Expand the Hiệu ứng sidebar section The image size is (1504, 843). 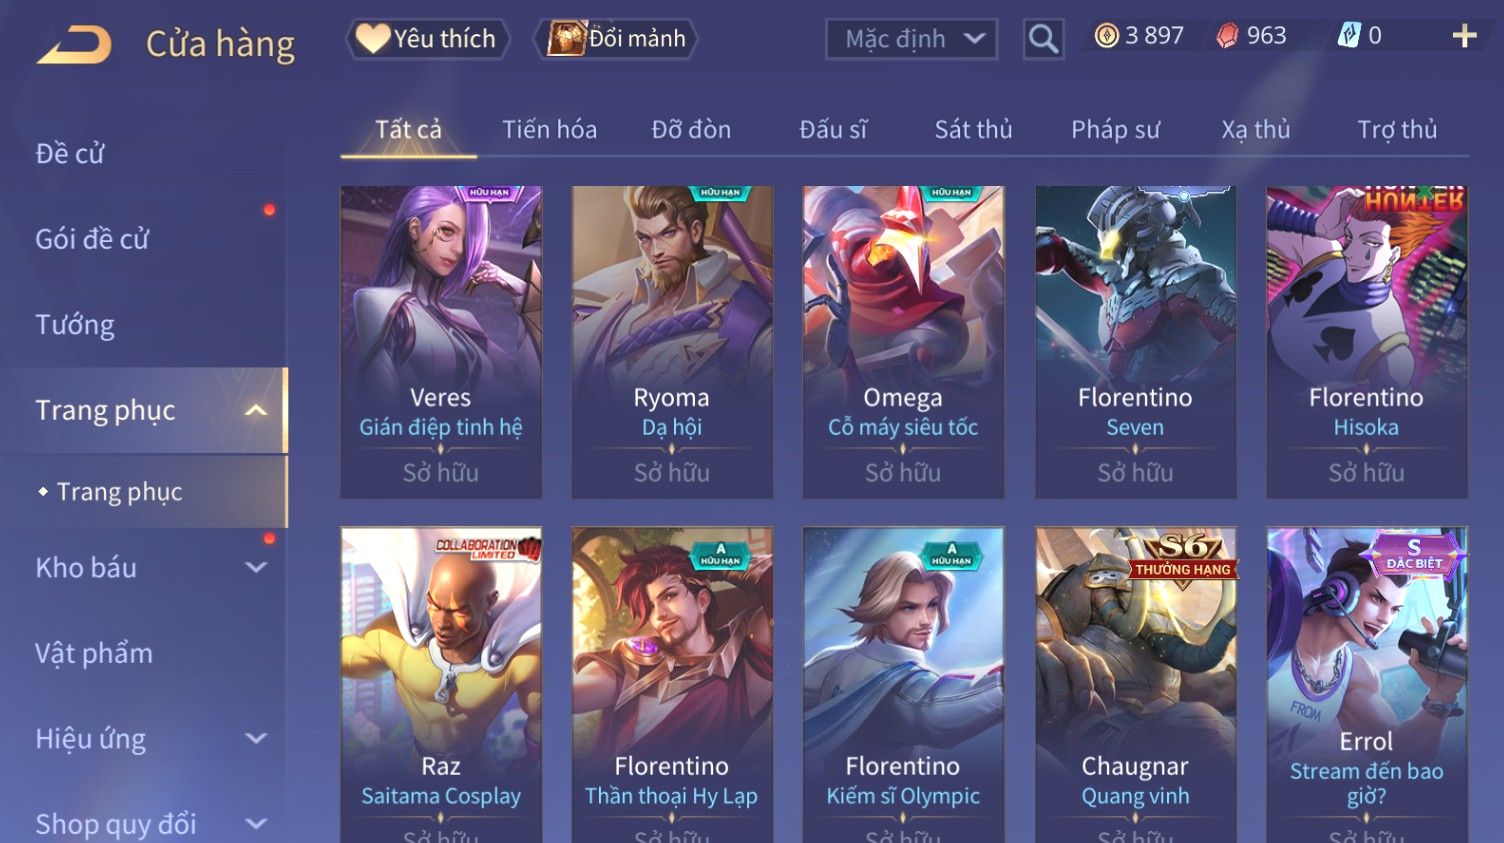256,738
